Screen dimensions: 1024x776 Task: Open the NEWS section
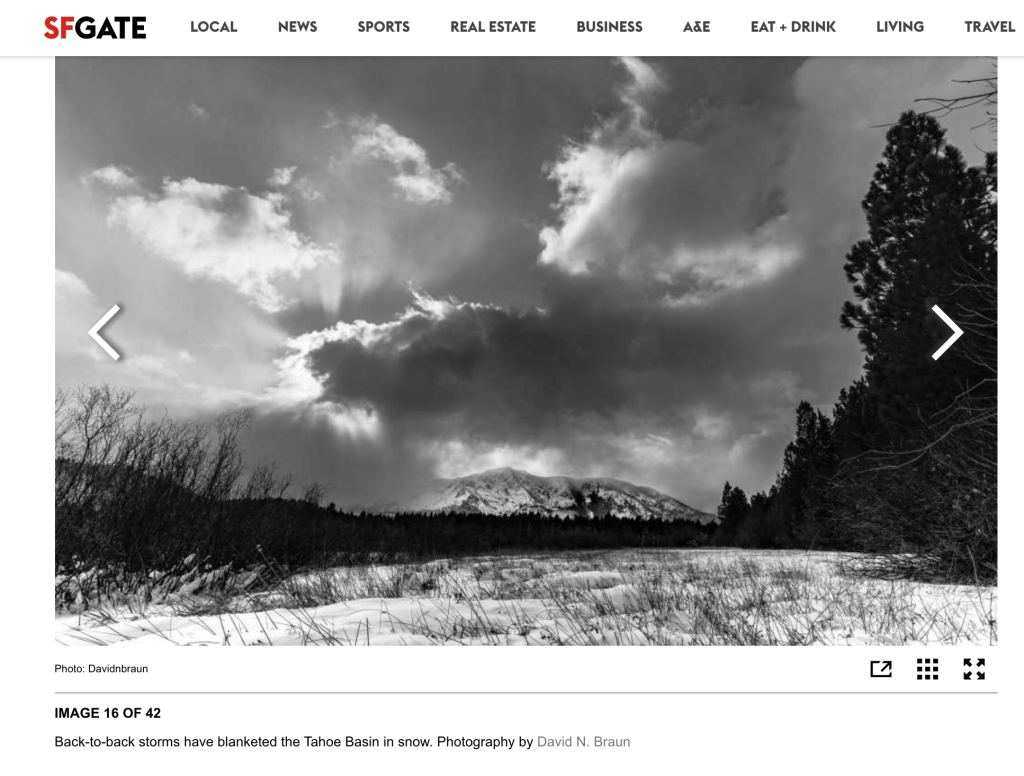[x=297, y=27]
